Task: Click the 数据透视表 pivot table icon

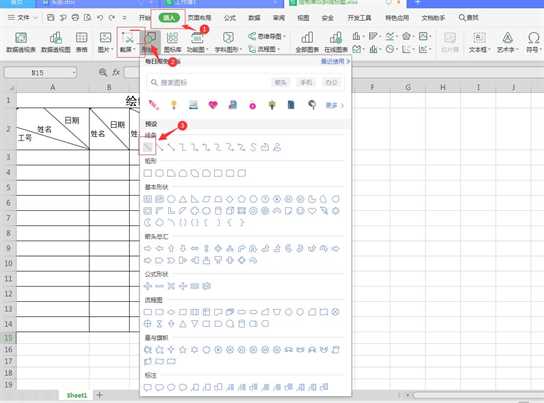Action: click(x=21, y=42)
